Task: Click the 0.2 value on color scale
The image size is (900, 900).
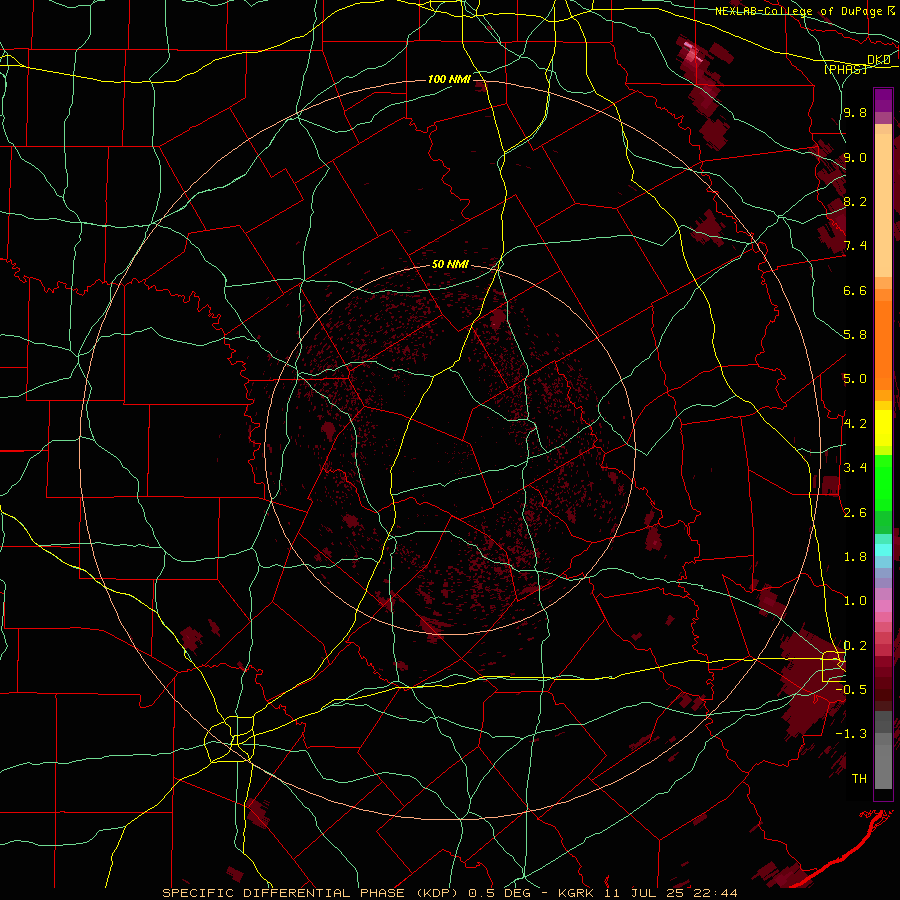Action: tap(855, 645)
